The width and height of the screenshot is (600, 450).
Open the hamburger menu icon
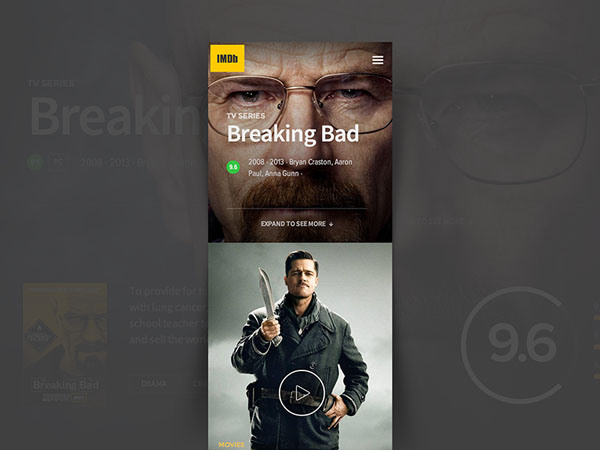(x=377, y=60)
